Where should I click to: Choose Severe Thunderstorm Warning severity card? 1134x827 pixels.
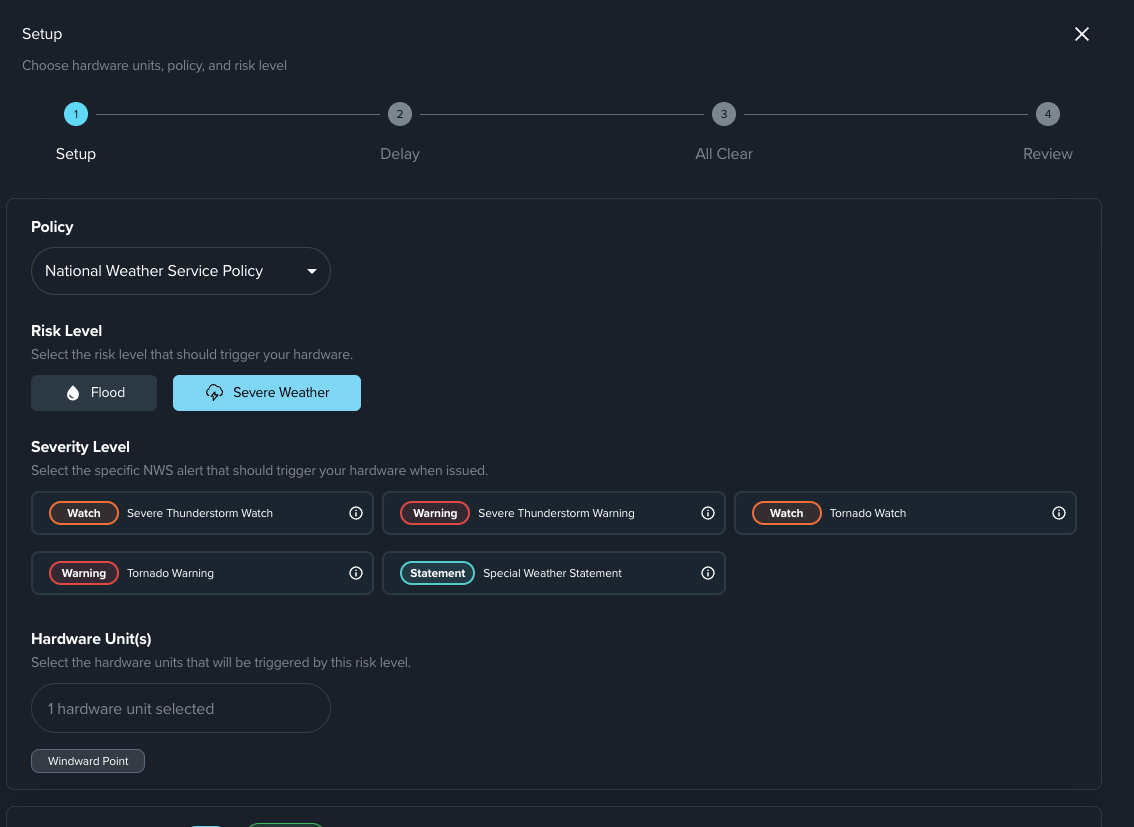coord(554,513)
